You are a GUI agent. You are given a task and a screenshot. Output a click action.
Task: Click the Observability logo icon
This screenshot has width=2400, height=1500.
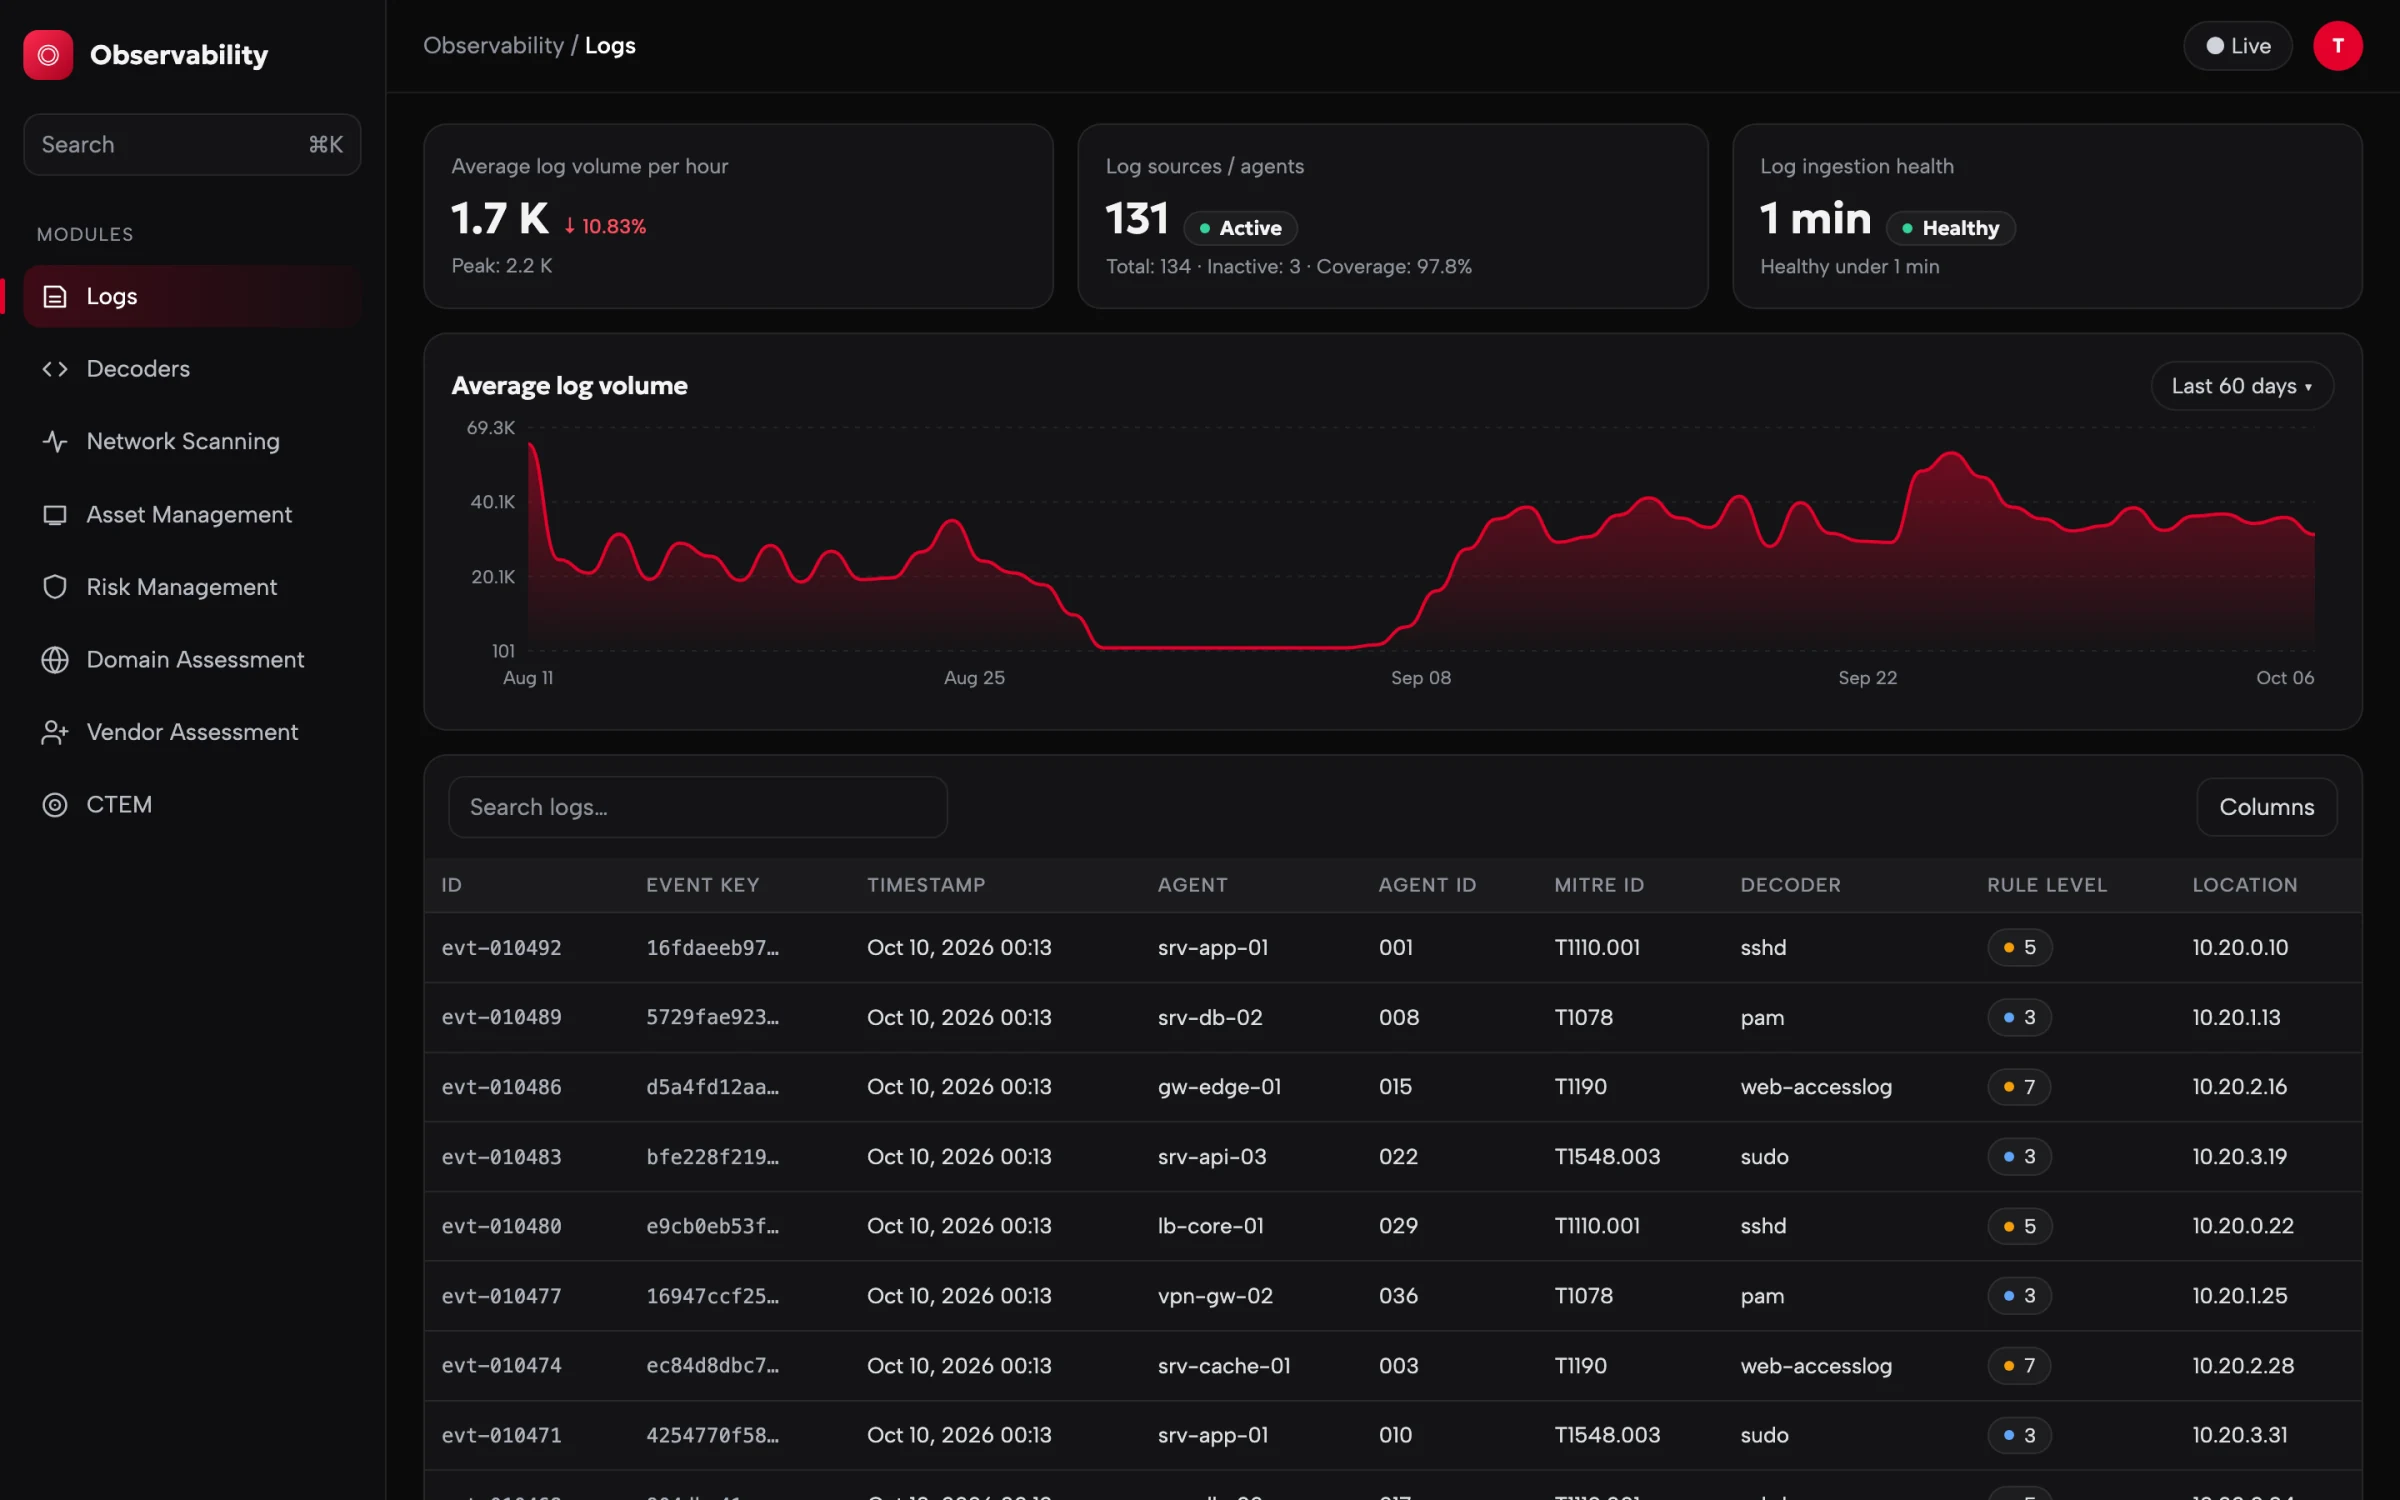coord(48,54)
